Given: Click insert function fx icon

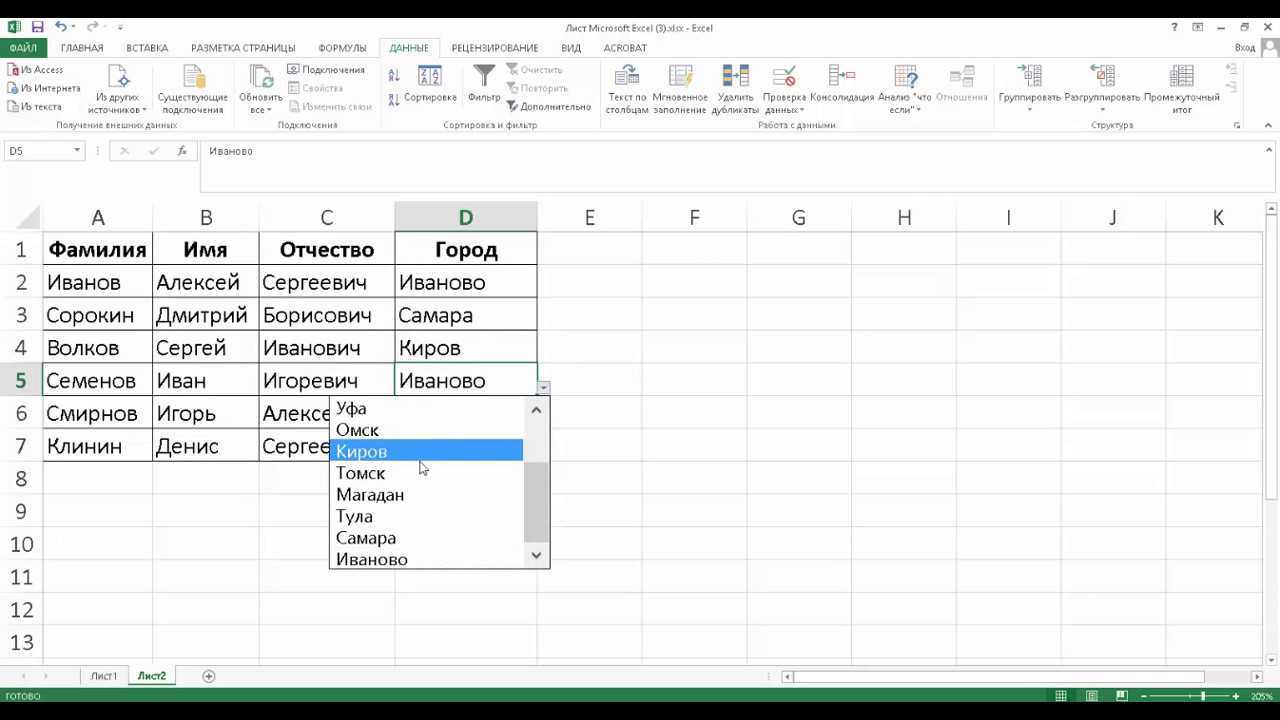Looking at the screenshot, I should point(182,151).
